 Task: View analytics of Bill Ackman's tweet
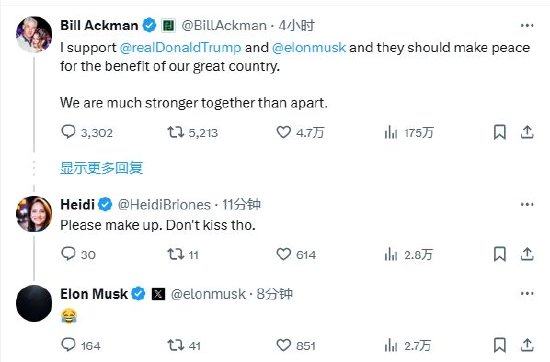(391, 133)
